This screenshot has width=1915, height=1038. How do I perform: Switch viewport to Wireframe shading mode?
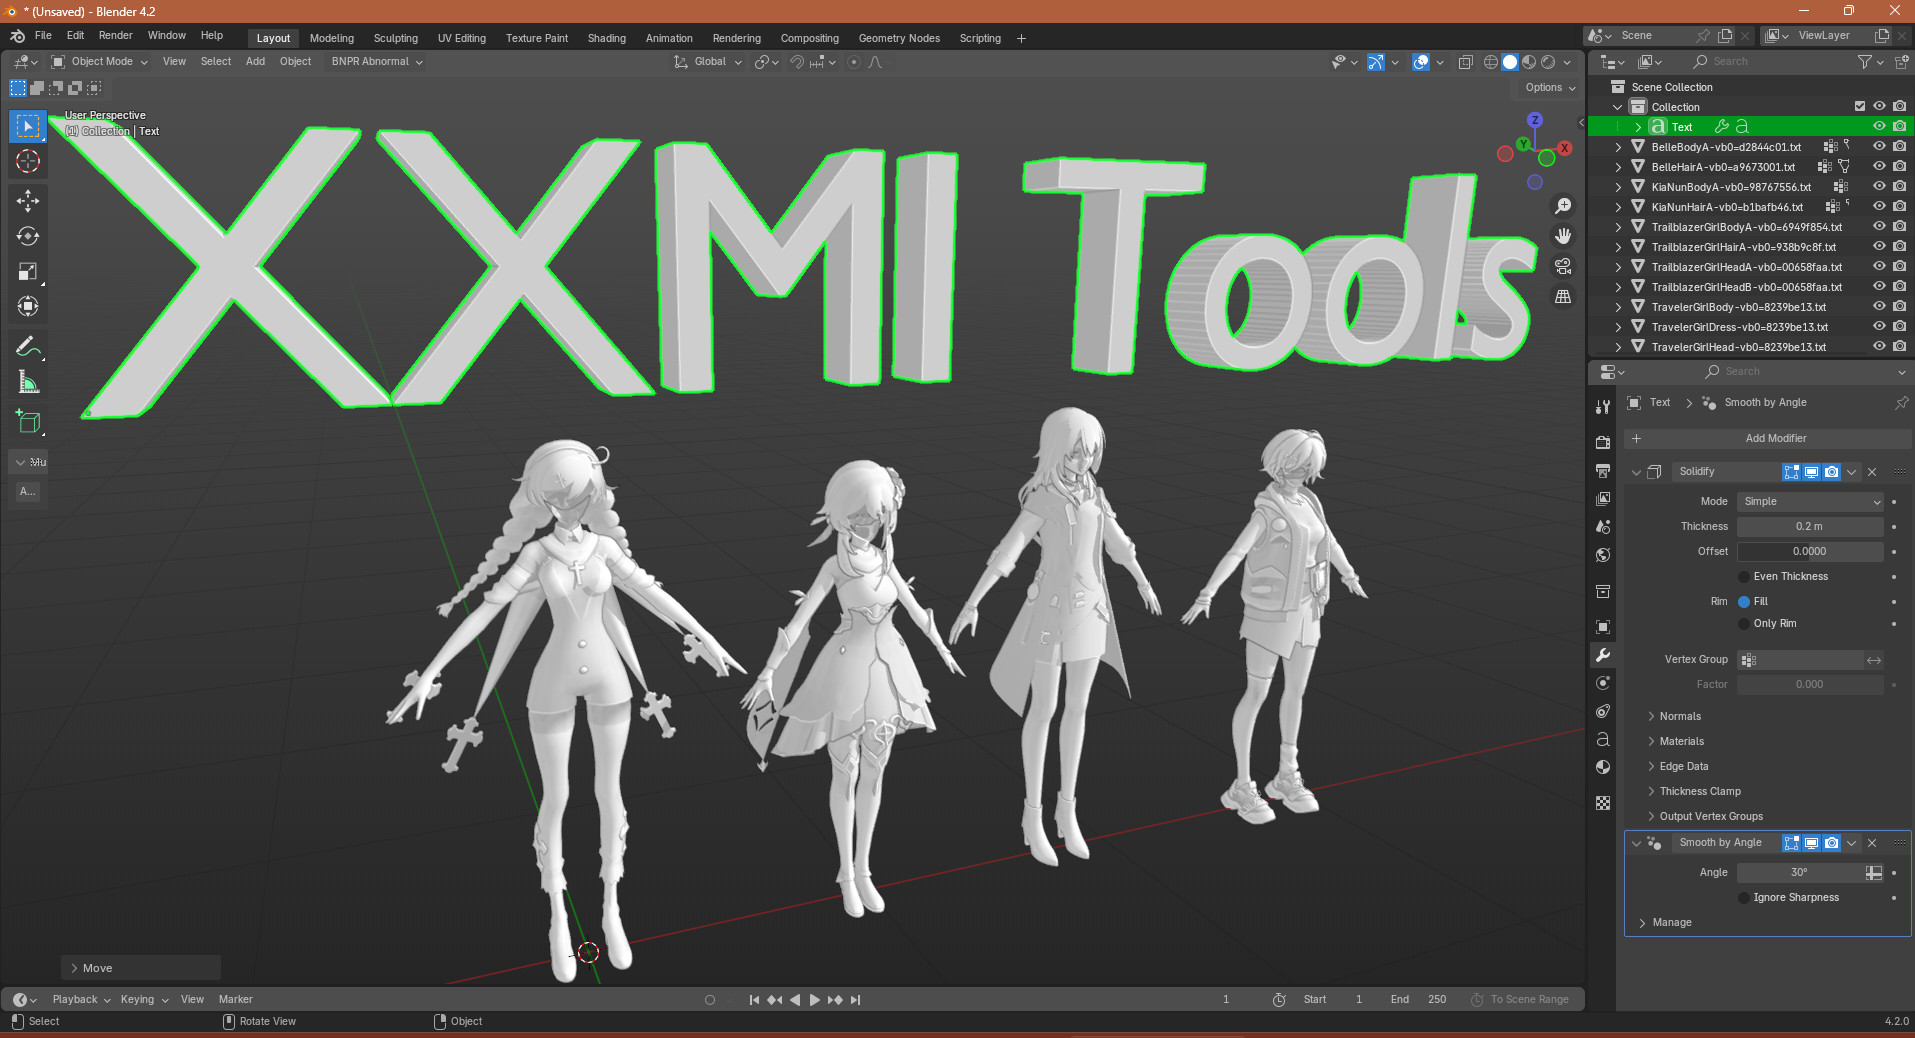click(1491, 62)
